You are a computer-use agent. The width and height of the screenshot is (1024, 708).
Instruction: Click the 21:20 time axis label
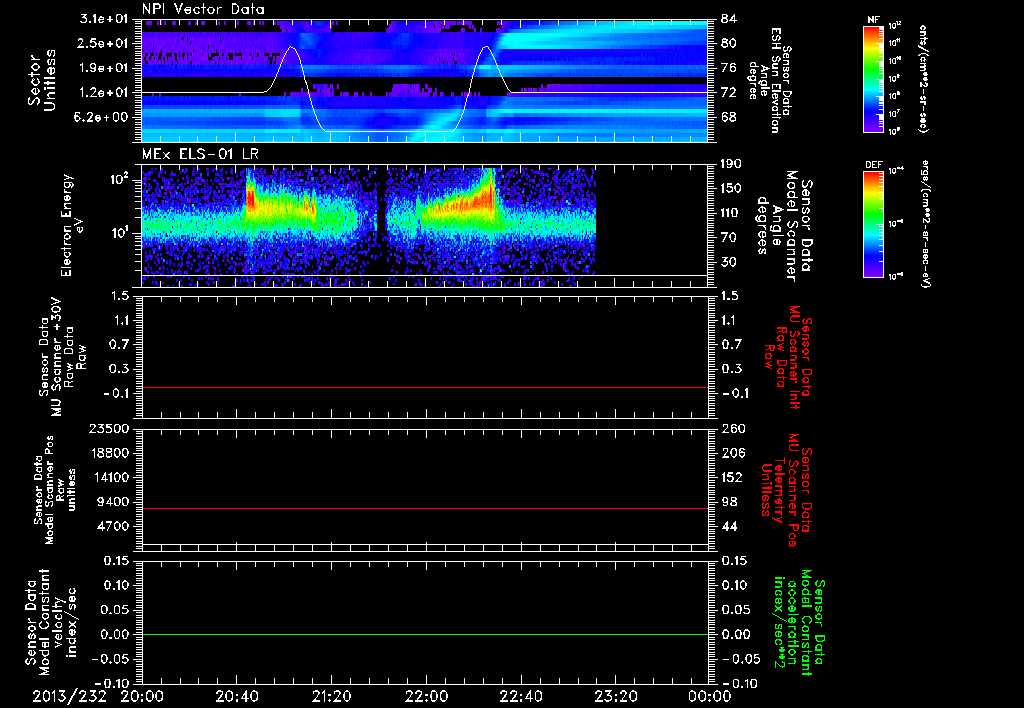pyautogui.click(x=332, y=696)
